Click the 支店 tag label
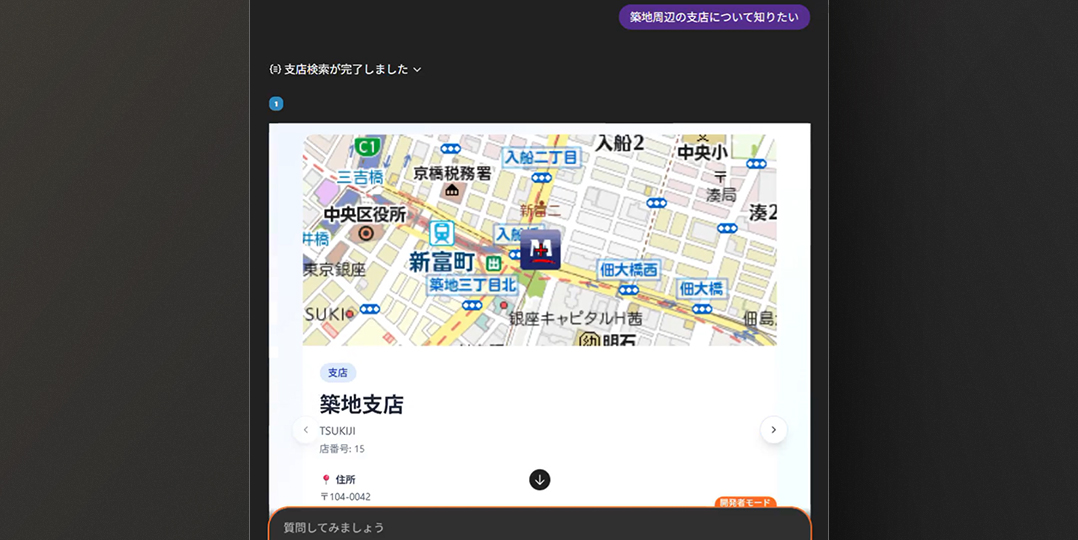The height and width of the screenshot is (540, 1078). pyautogui.click(x=338, y=373)
